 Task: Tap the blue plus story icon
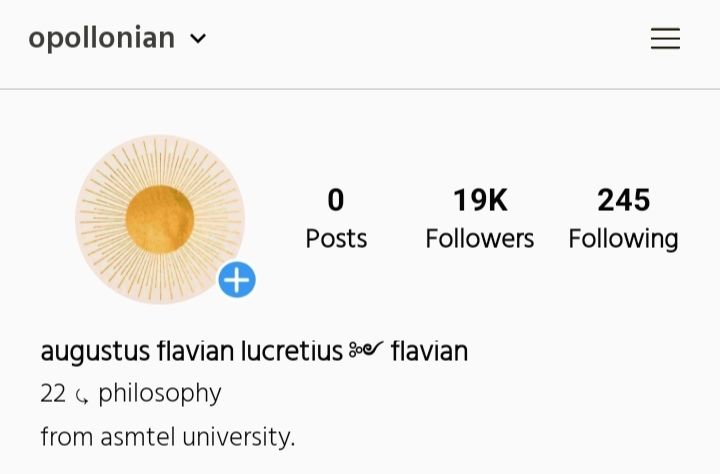[237, 280]
